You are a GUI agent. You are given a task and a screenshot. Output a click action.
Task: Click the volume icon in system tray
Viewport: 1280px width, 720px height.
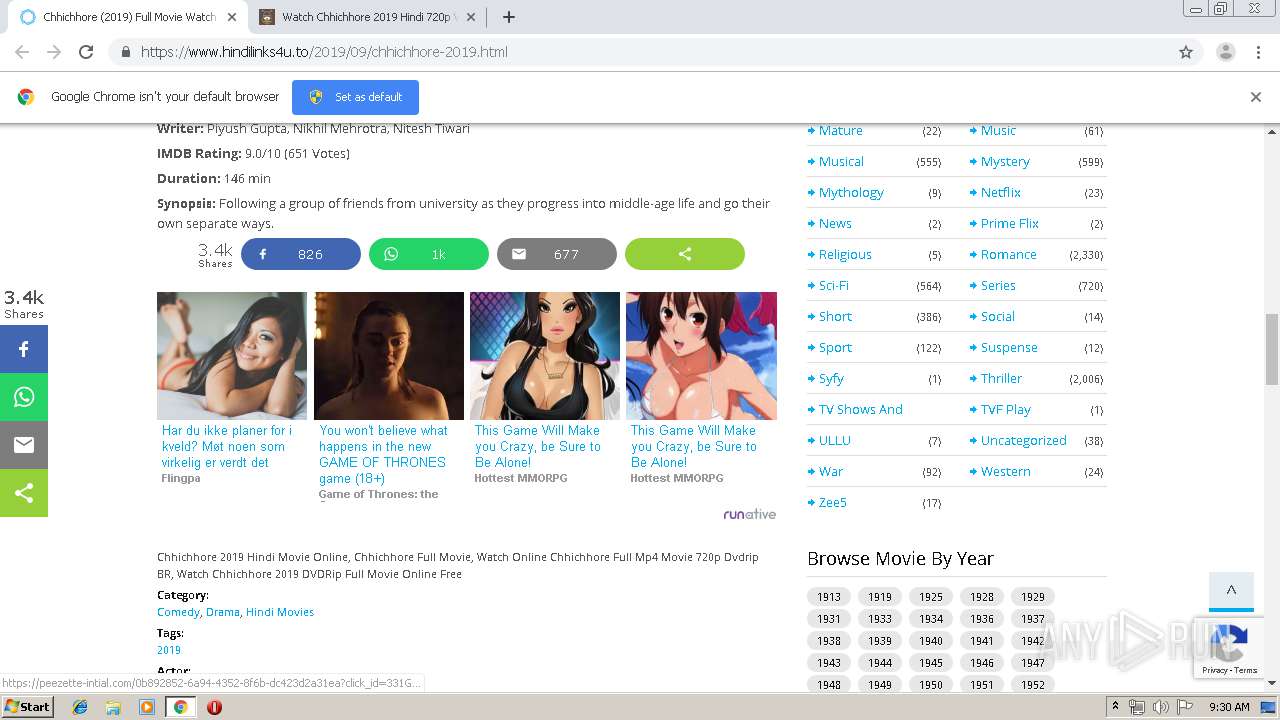click(x=1161, y=707)
